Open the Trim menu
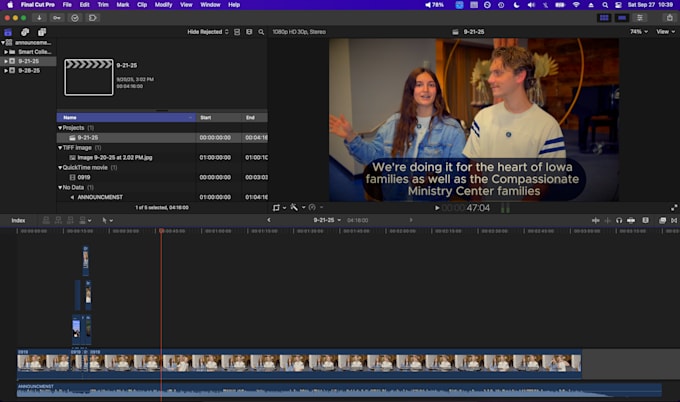This screenshot has height=402, width=680. point(103,5)
